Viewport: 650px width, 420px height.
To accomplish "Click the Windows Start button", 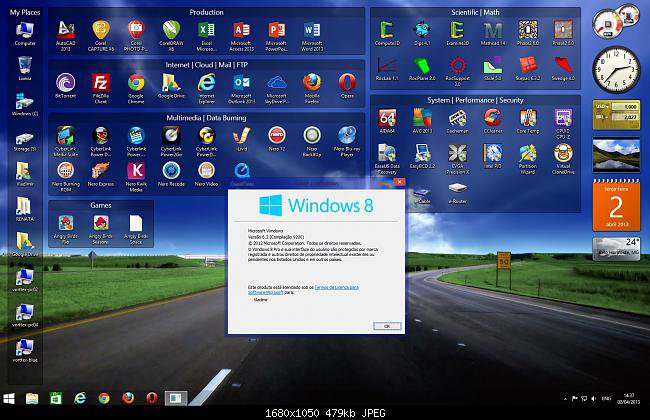I will pyautogui.click(x=9, y=398).
